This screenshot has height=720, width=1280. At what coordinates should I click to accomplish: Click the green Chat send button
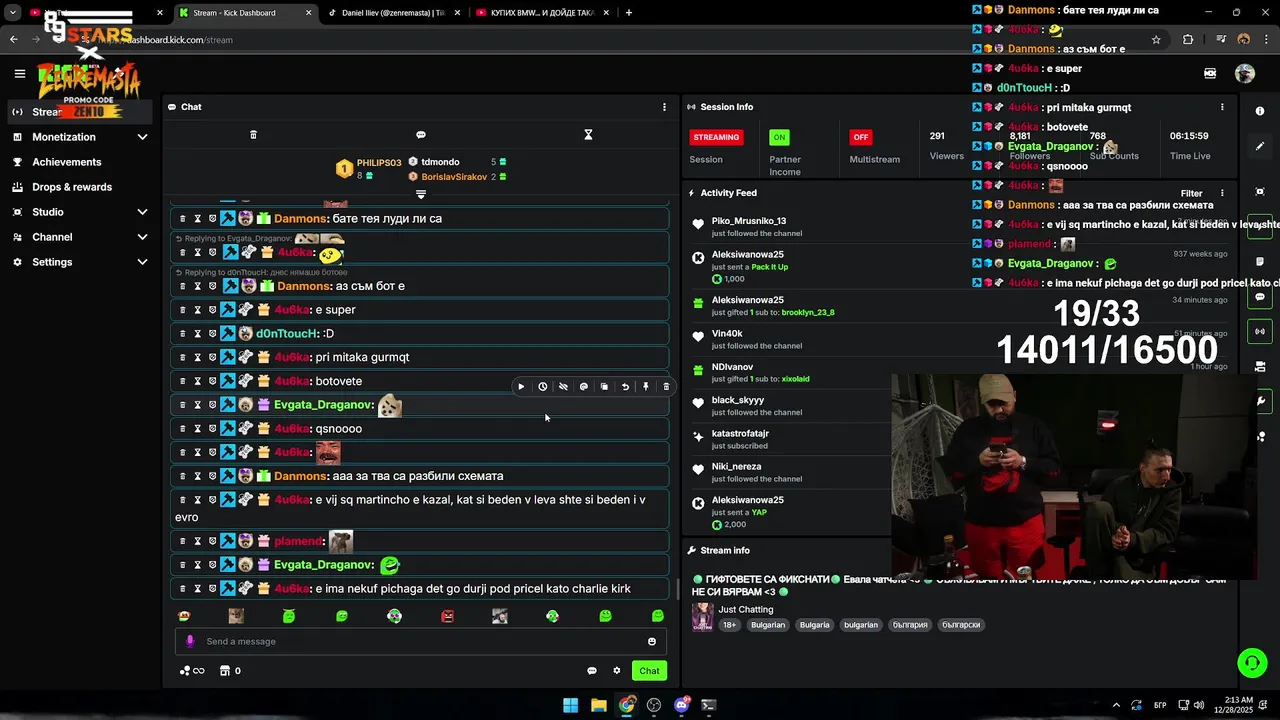tap(650, 671)
